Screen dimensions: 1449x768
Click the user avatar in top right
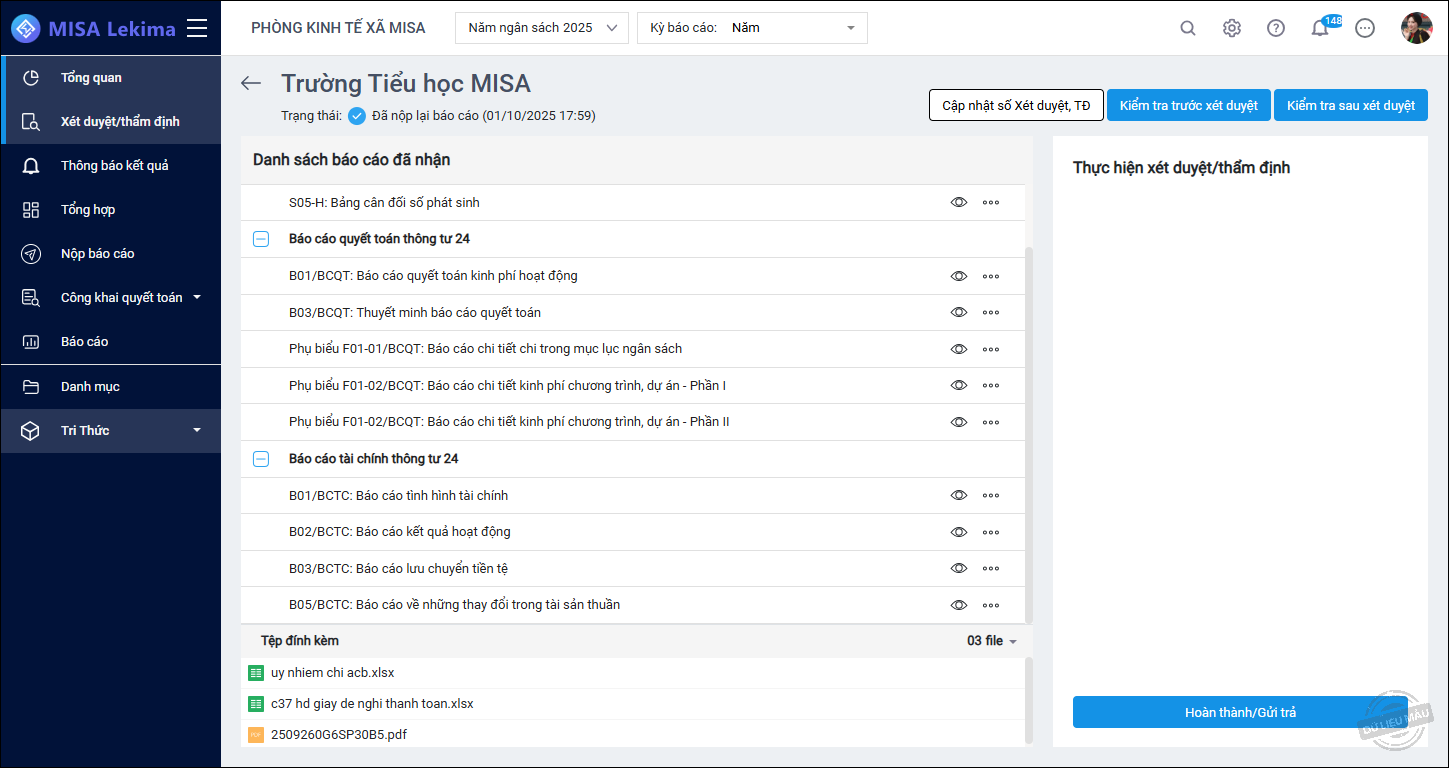coord(1416,28)
